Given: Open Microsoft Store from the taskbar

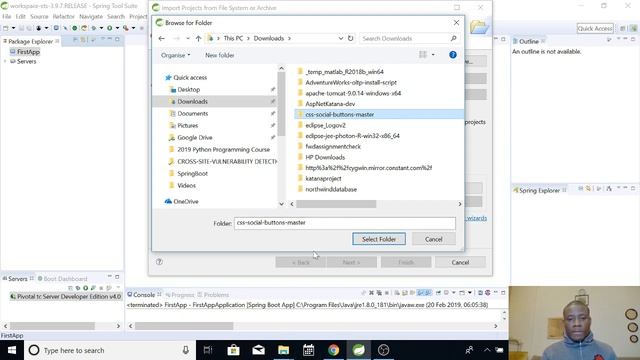Looking at the screenshot, I should tap(233, 350).
